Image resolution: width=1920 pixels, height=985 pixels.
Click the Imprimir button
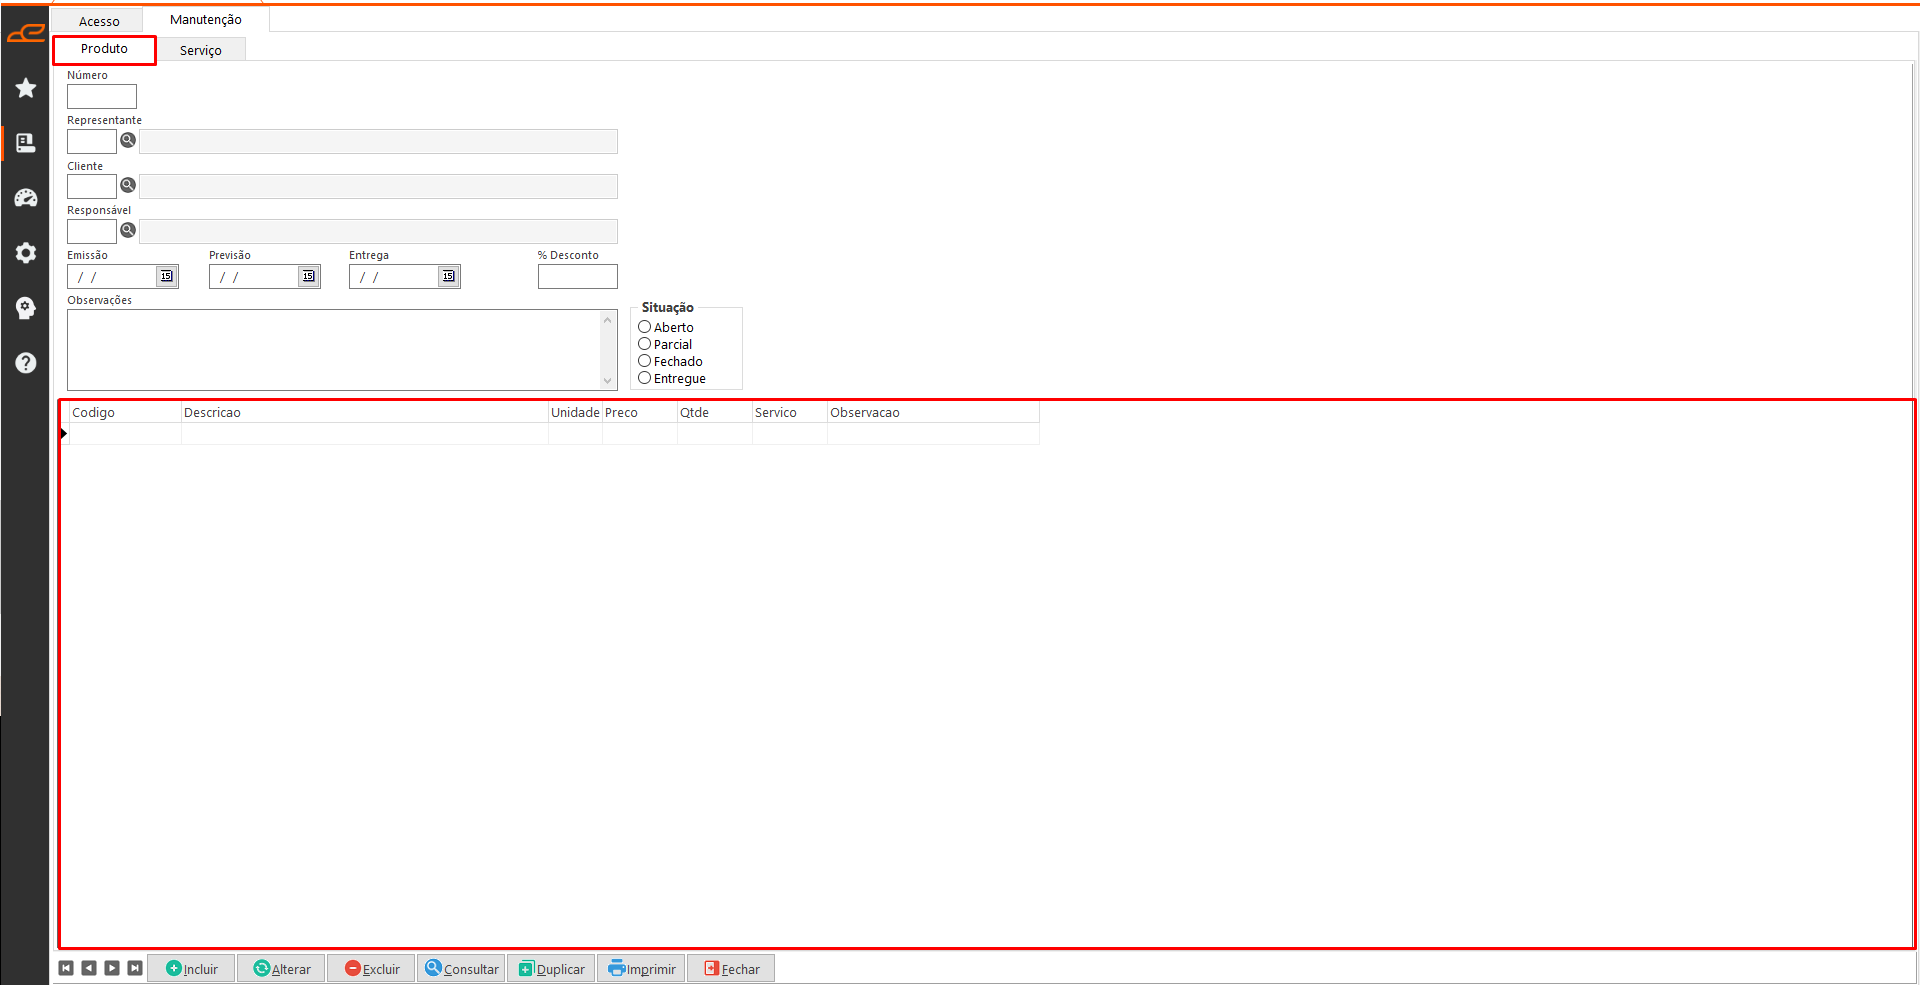tap(641, 969)
